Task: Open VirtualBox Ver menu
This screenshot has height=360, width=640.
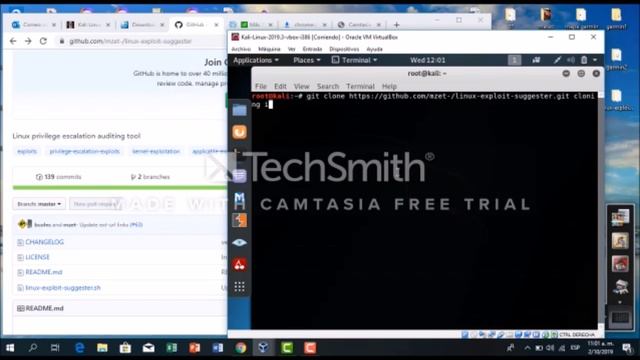Action: pyautogui.click(x=291, y=49)
